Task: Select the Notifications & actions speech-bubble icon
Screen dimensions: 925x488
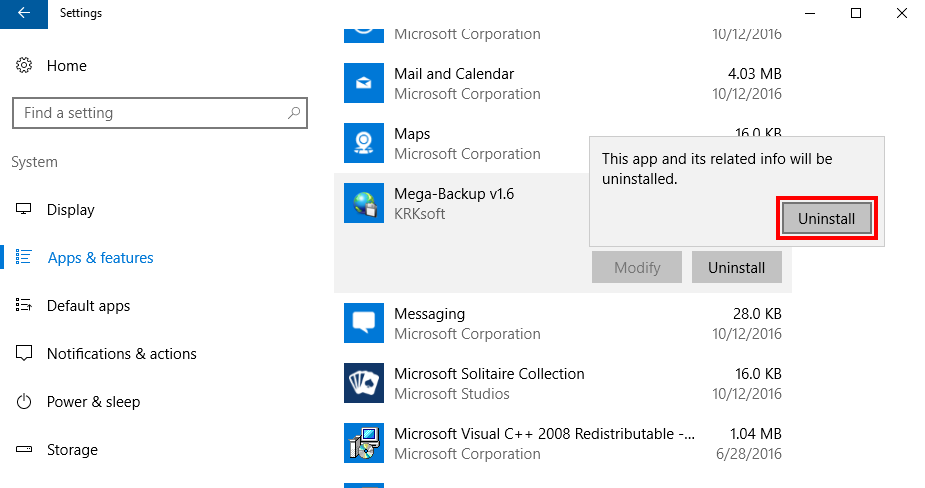Action: tap(24, 353)
